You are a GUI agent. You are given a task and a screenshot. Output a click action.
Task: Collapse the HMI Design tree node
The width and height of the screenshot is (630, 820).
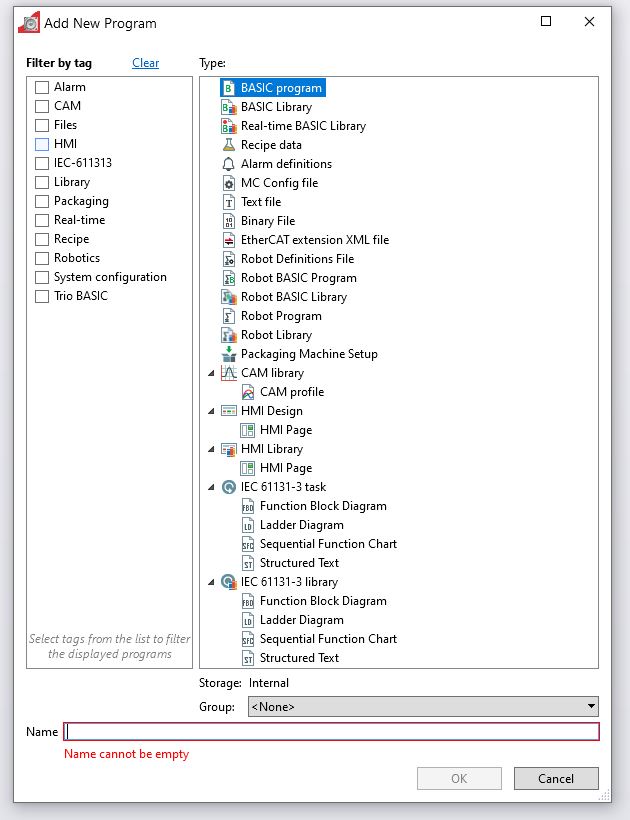(x=211, y=412)
